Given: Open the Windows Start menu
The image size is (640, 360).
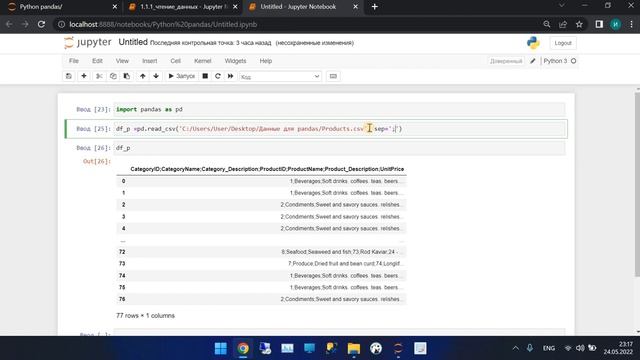Looking at the screenshot, I should point(221,348).
